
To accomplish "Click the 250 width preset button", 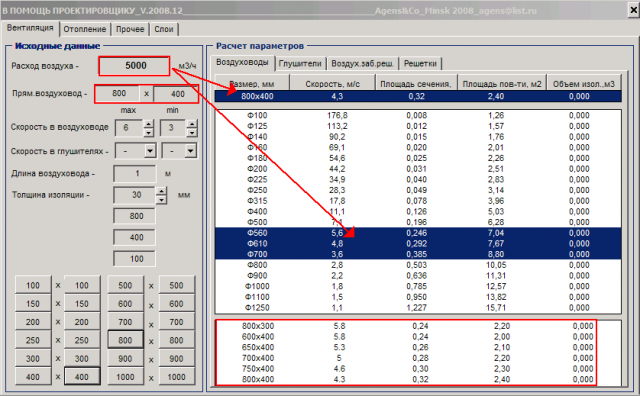I will point(33,340).
